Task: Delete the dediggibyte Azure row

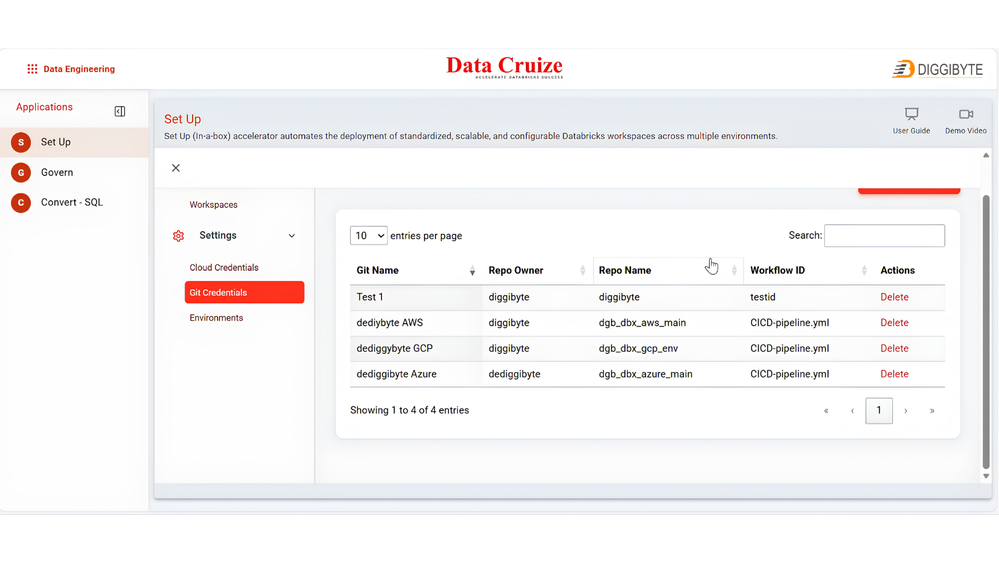Action: point(894,374)
